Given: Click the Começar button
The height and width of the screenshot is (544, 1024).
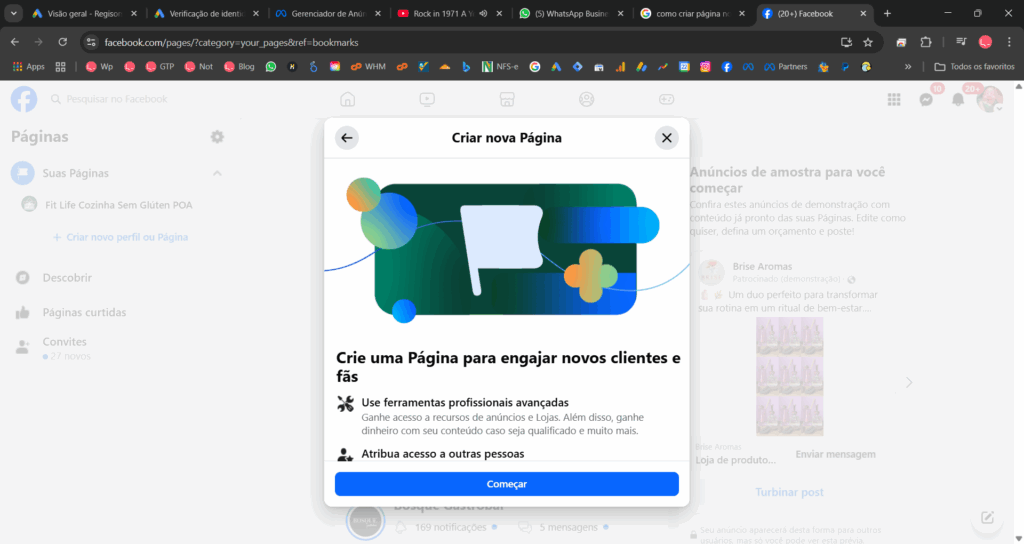Looking at the screenshot, I should (x=507, y=484).
